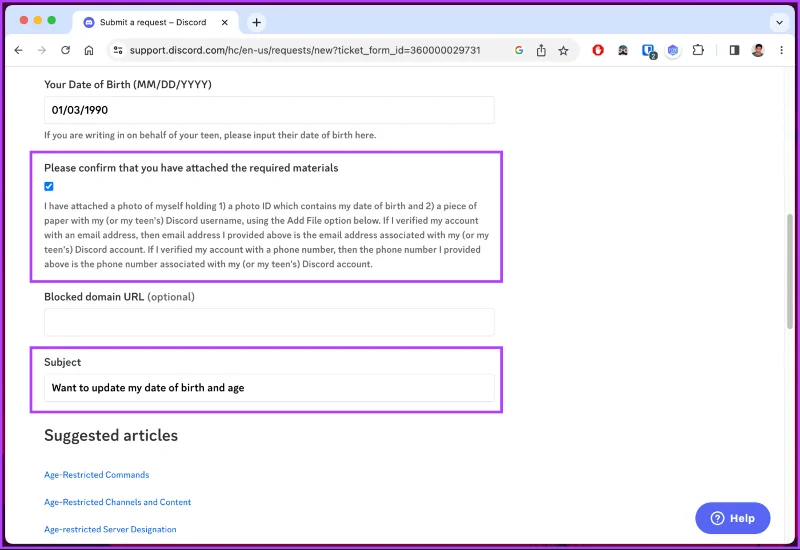Screen dimensions: 800x550
Task: Open the purple round extension icon
Action: click(673, 50)
